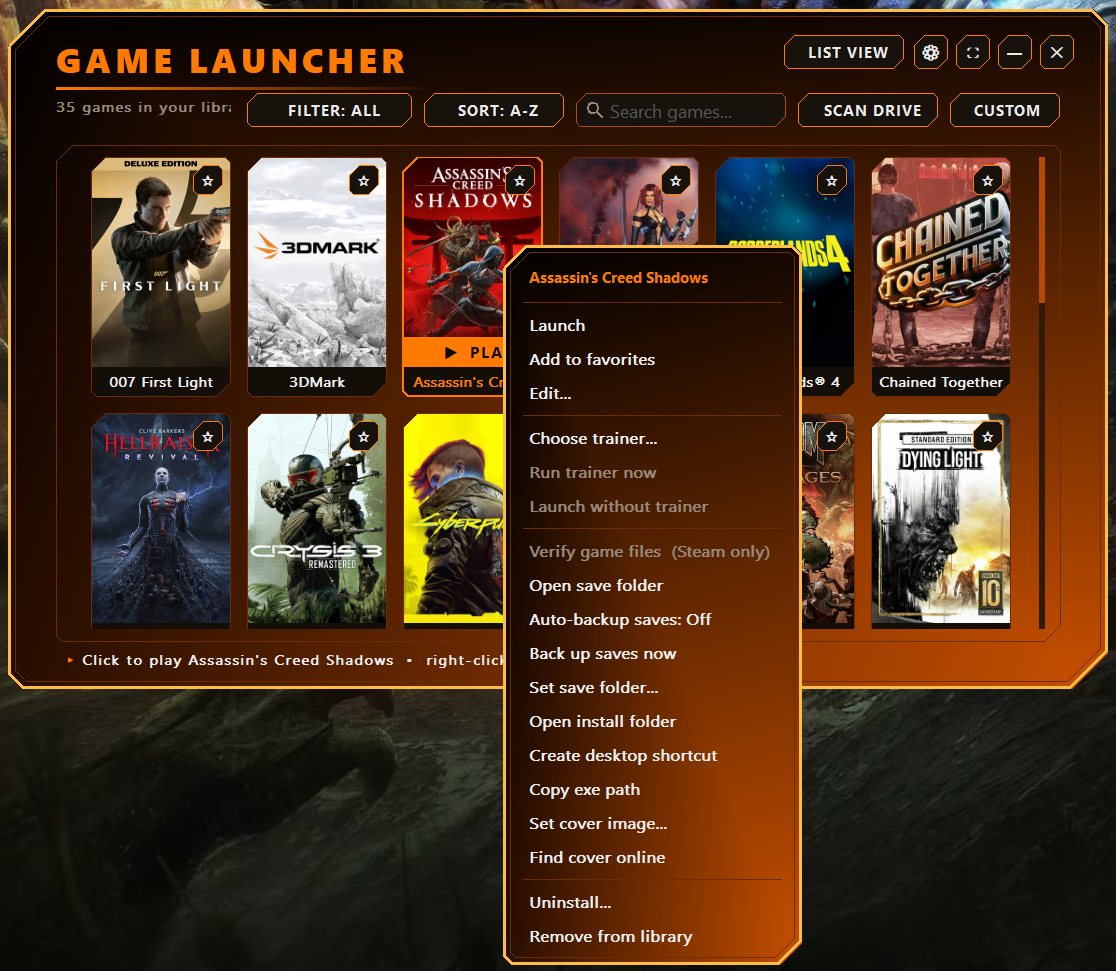The image size is (1116, 971).
Task: Toggle star on Assassin's Creed Shadows cover
Action: (520, 181)
